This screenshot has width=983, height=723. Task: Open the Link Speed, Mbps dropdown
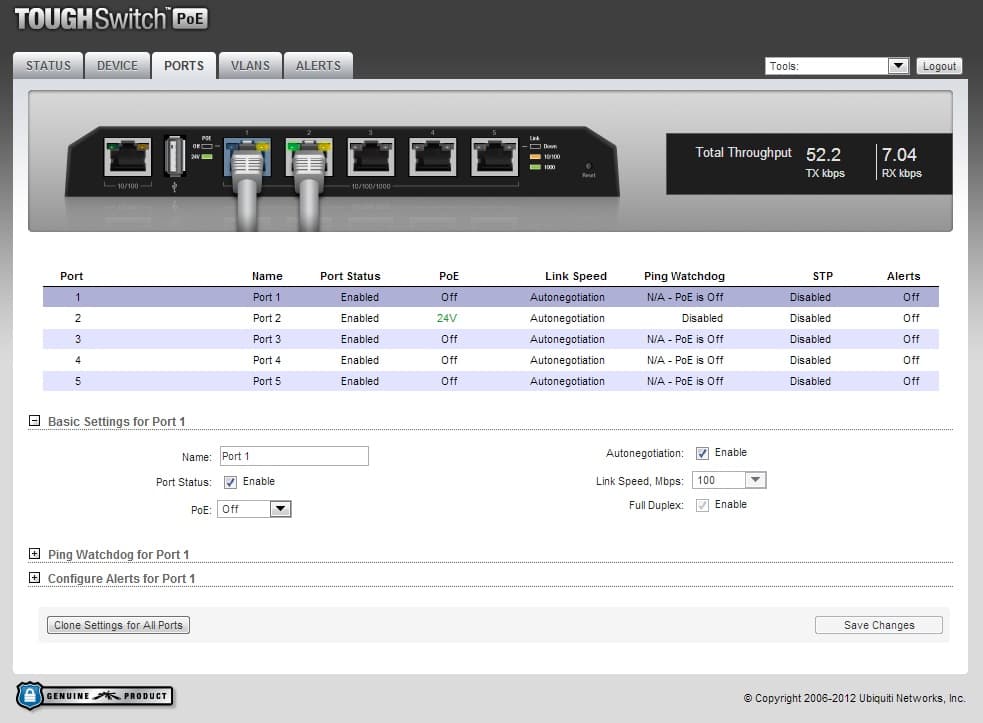click(x=729, y=480)
